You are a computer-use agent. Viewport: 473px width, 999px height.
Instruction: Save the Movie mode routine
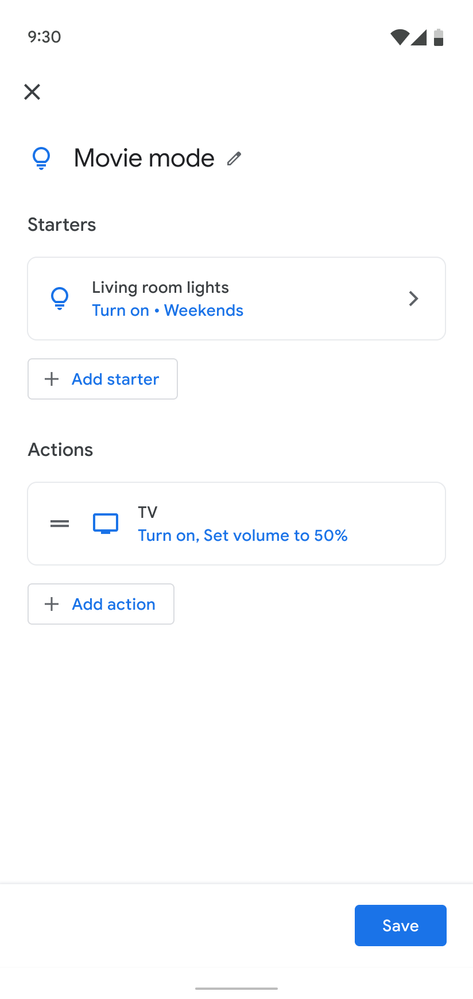[x=400, y=925]
